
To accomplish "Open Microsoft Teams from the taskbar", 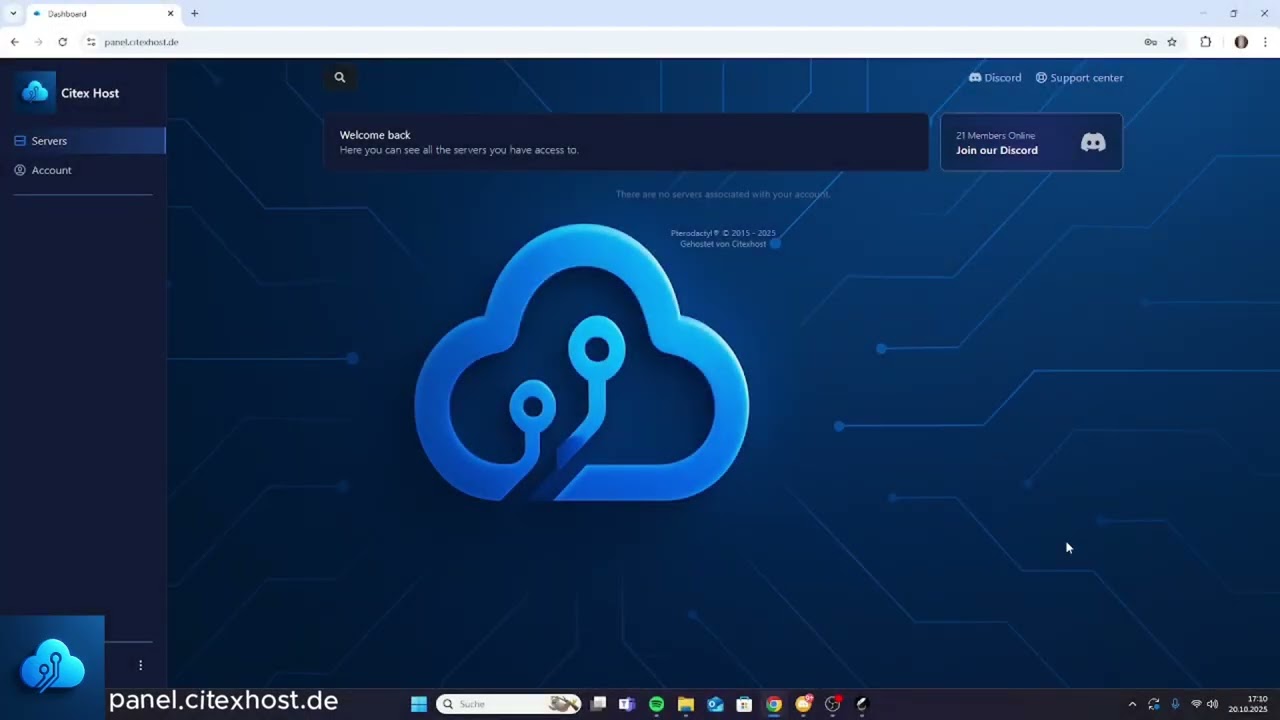I will 627,704.
